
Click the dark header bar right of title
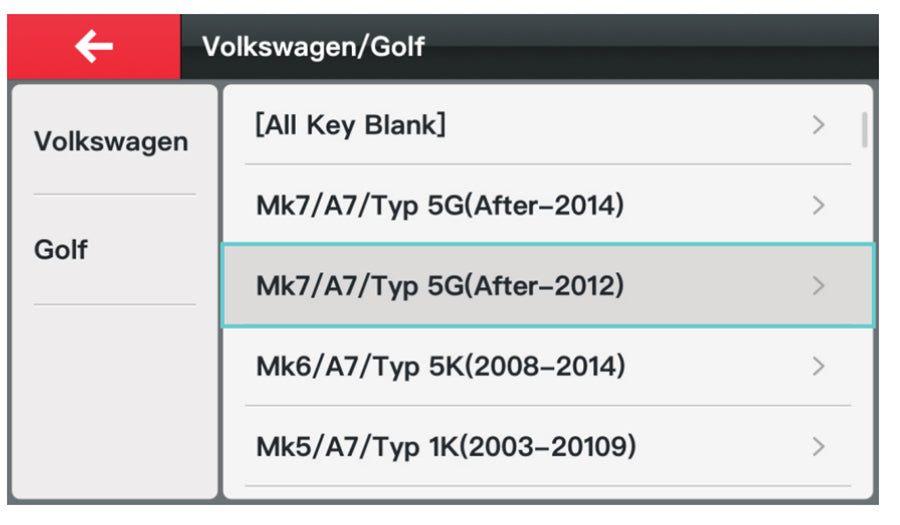tap(650, 46)
